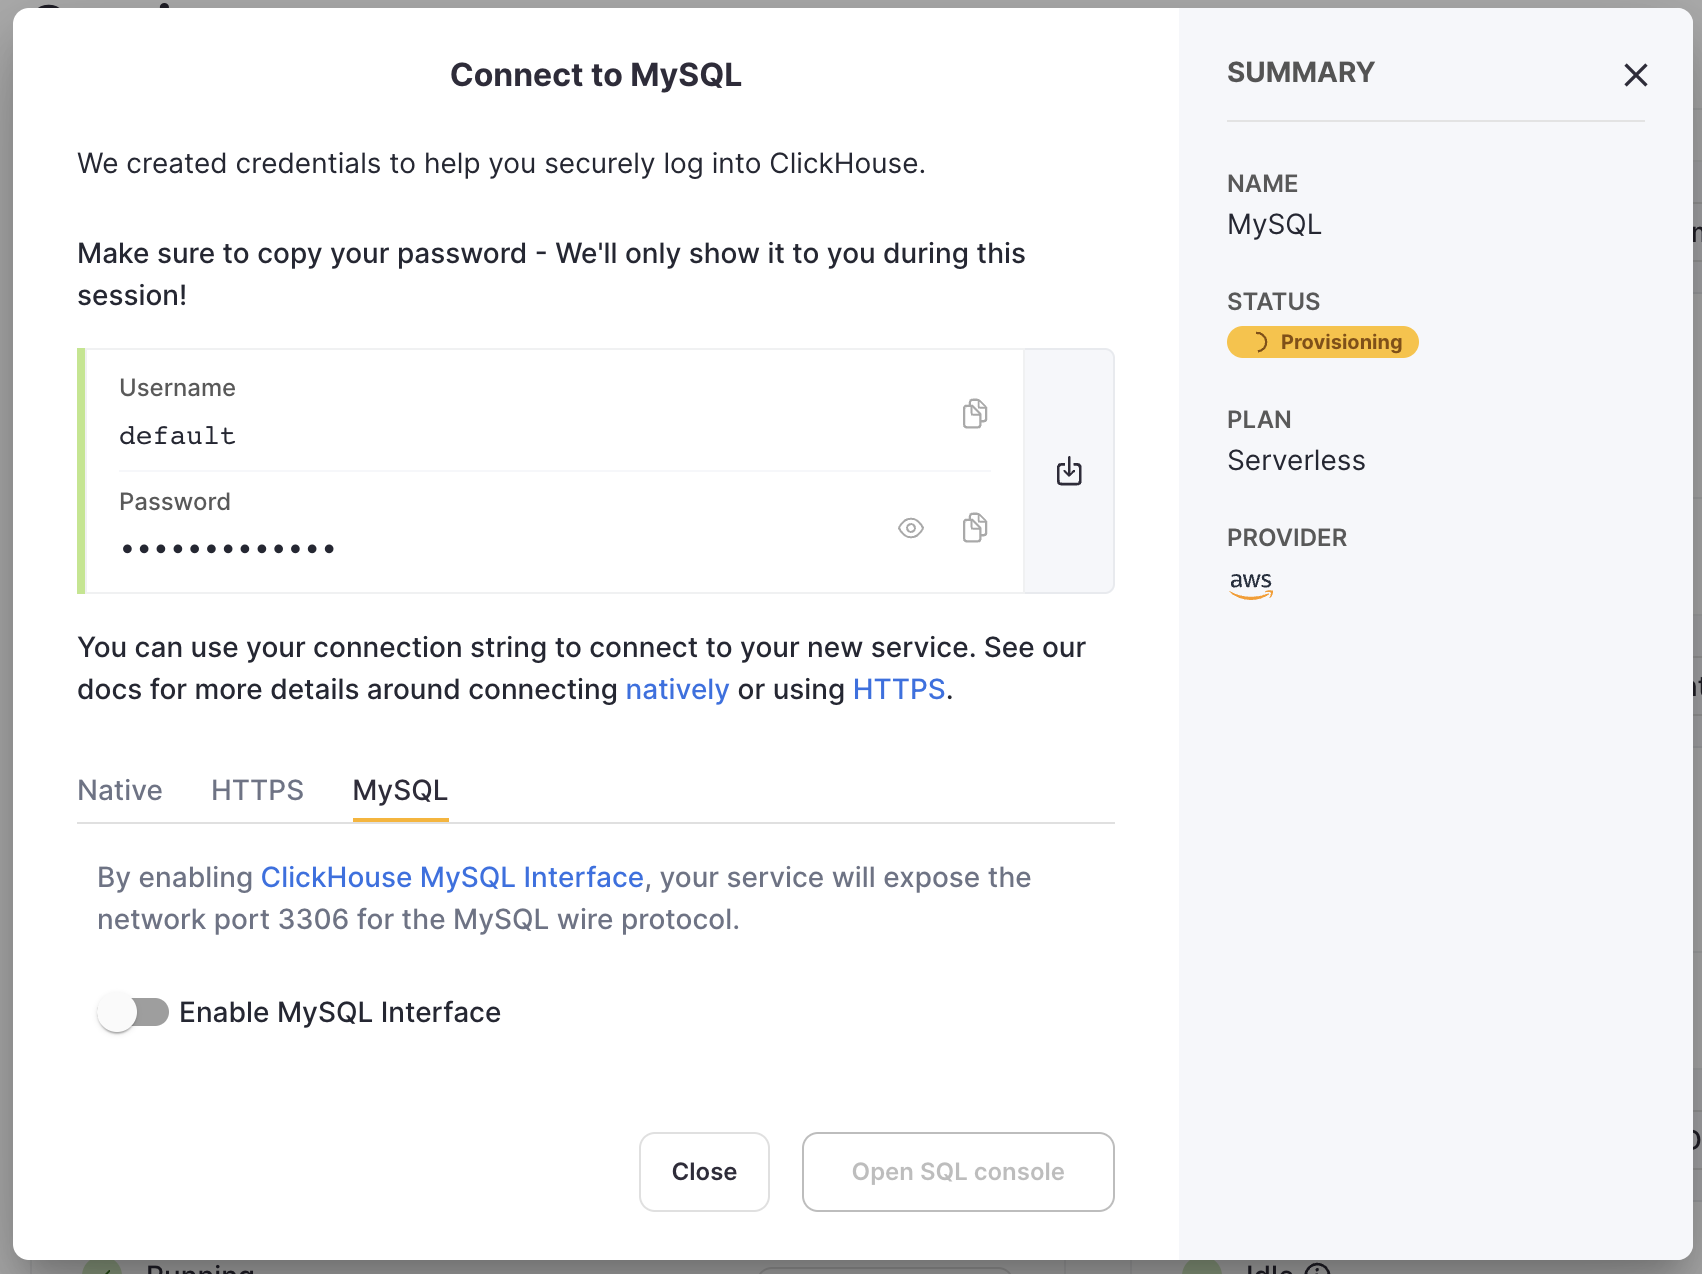
Task: Click Open SQL console button
Action: coord(957,1171)
